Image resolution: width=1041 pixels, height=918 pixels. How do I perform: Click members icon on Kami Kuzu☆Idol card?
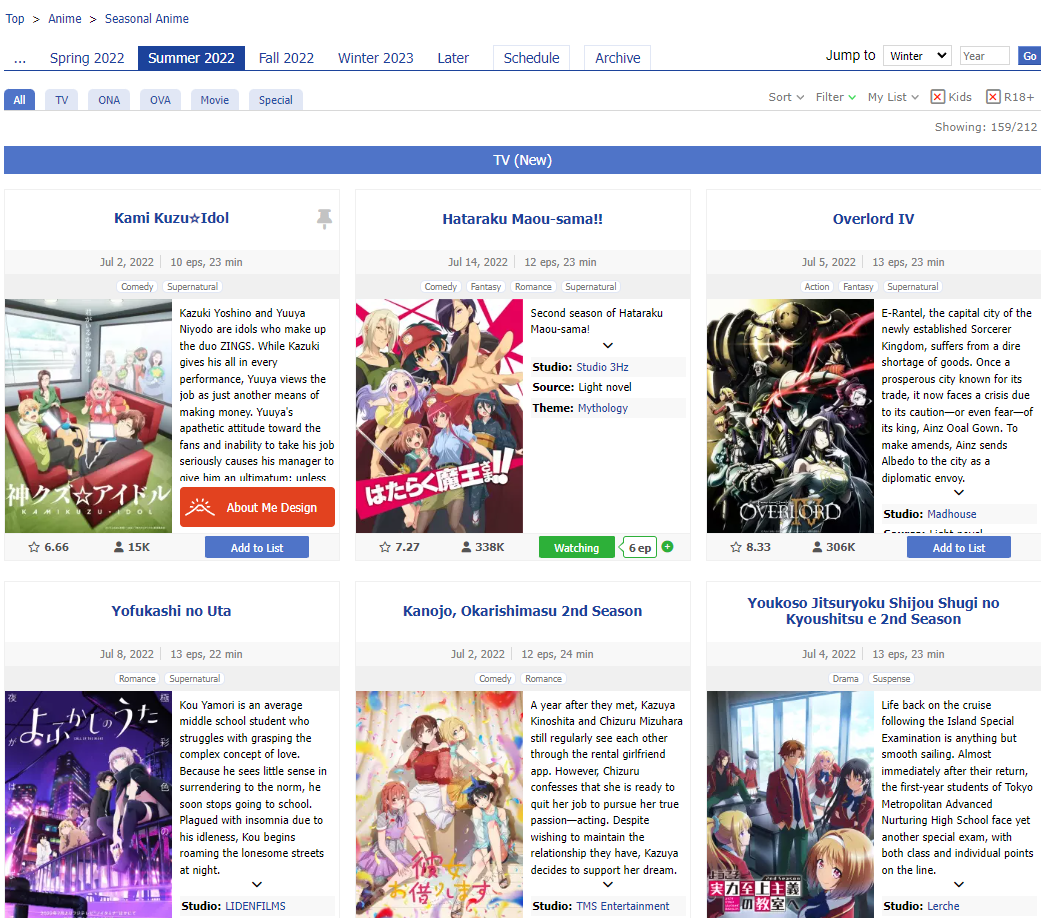(119, 548)
